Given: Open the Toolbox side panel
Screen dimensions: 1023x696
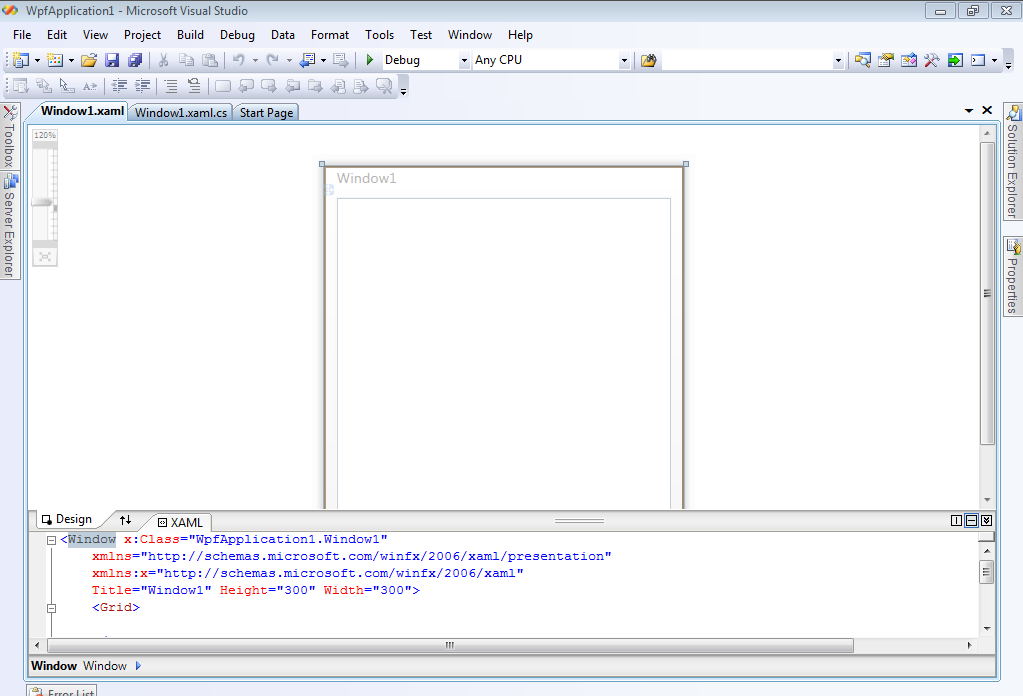Looking at the screenshot, I should [x=10, y=137].
